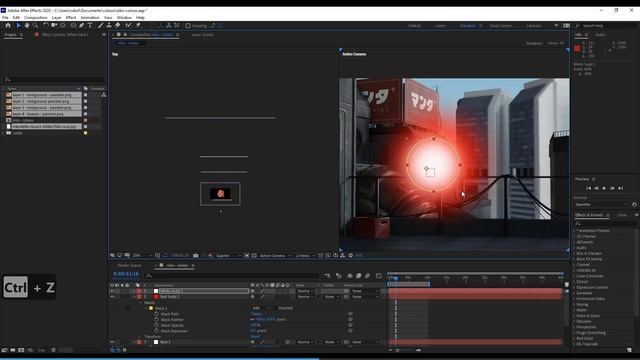This screenshot has height=360, width=640.
Task: Select the Type text tool
Action: click(x=90, y=25)
